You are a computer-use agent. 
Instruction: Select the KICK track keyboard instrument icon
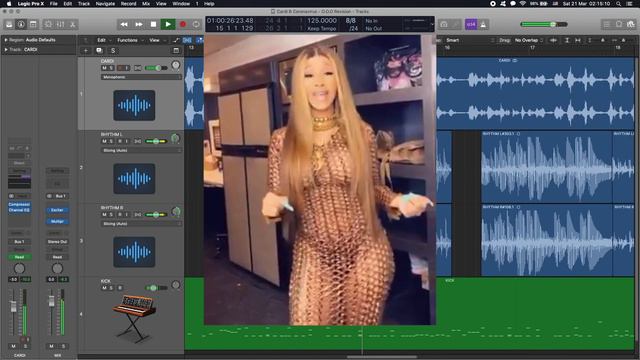click(x=134, y=318)
